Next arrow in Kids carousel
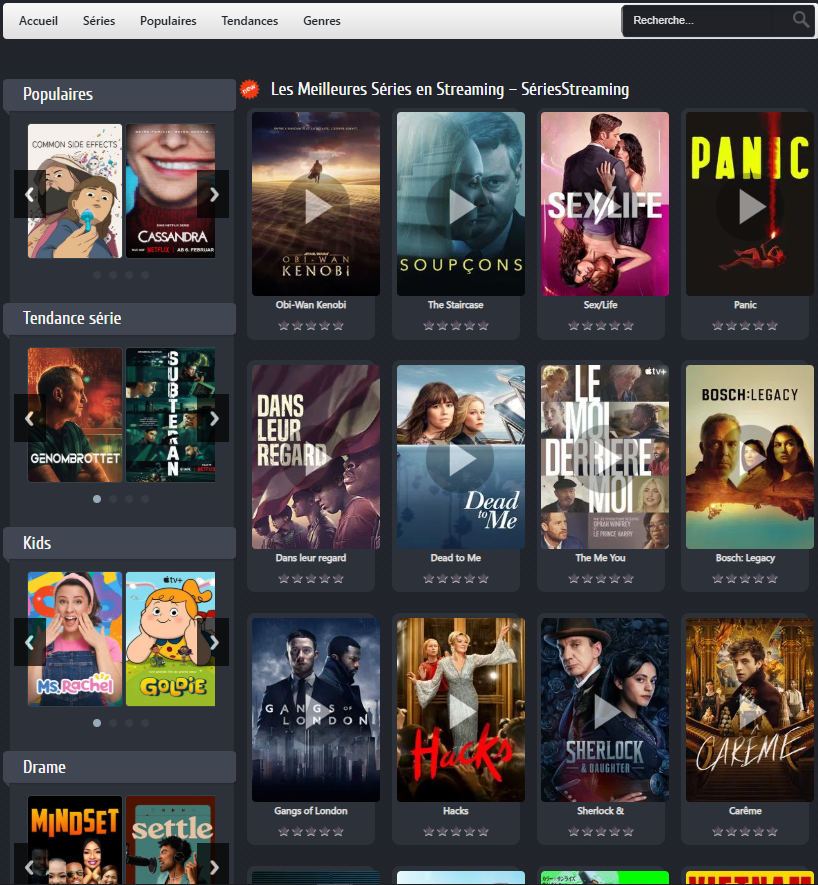Viewport: 818px width, 885px height. [213, 642]
